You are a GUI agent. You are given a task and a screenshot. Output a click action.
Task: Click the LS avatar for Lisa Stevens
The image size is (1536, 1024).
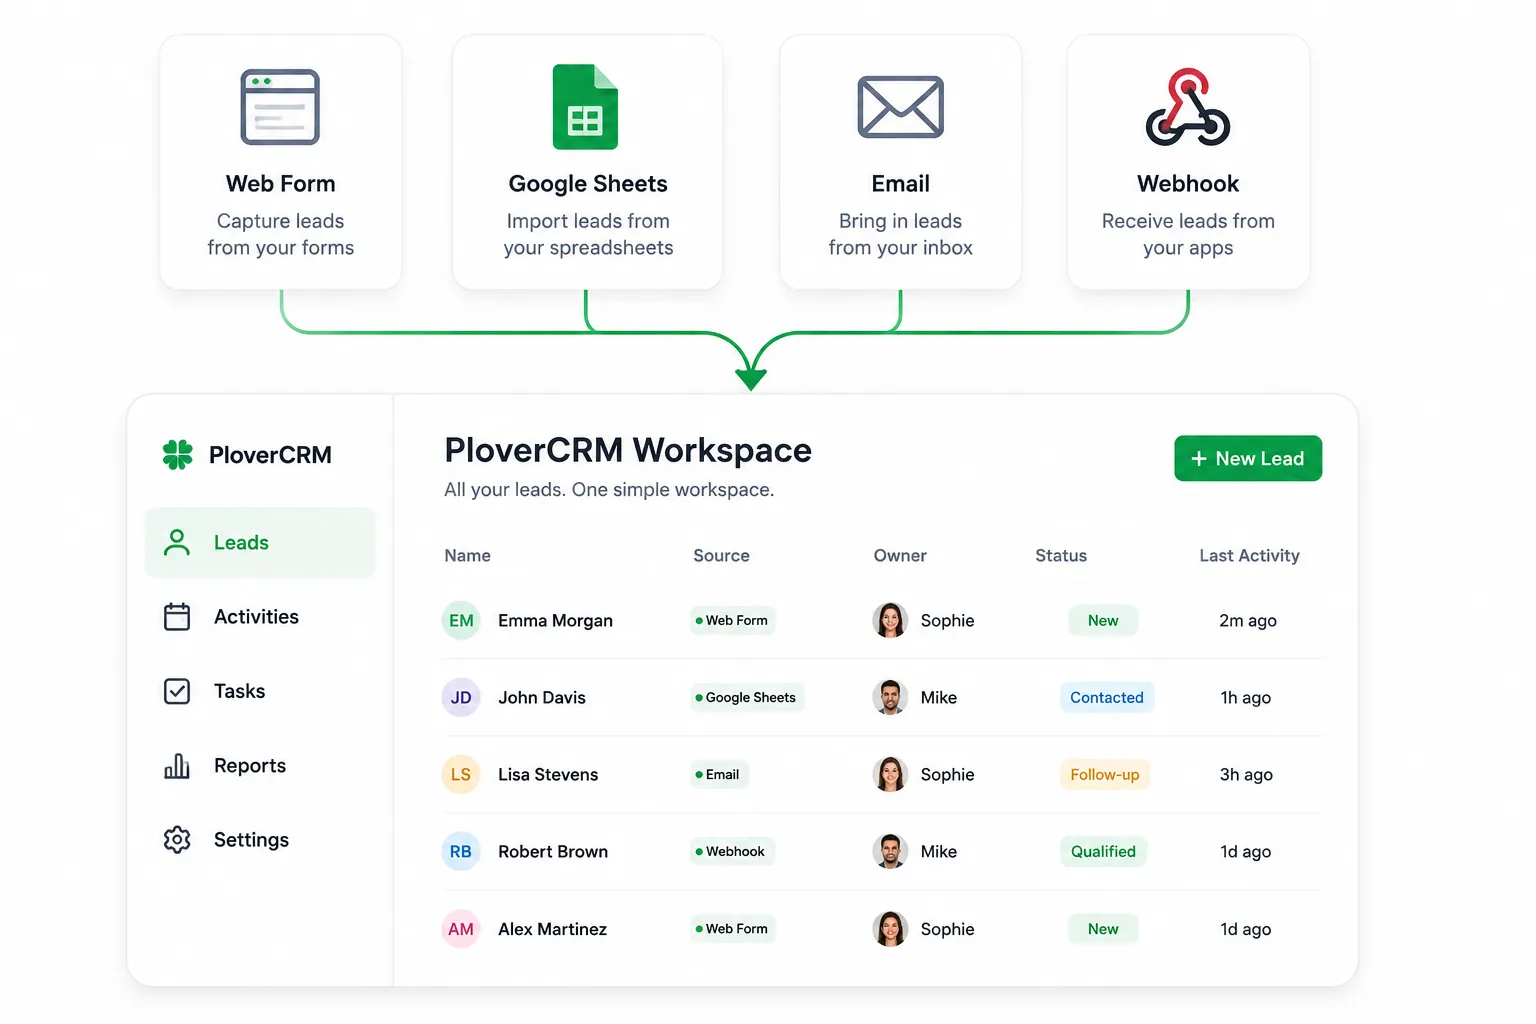(461, 774)
